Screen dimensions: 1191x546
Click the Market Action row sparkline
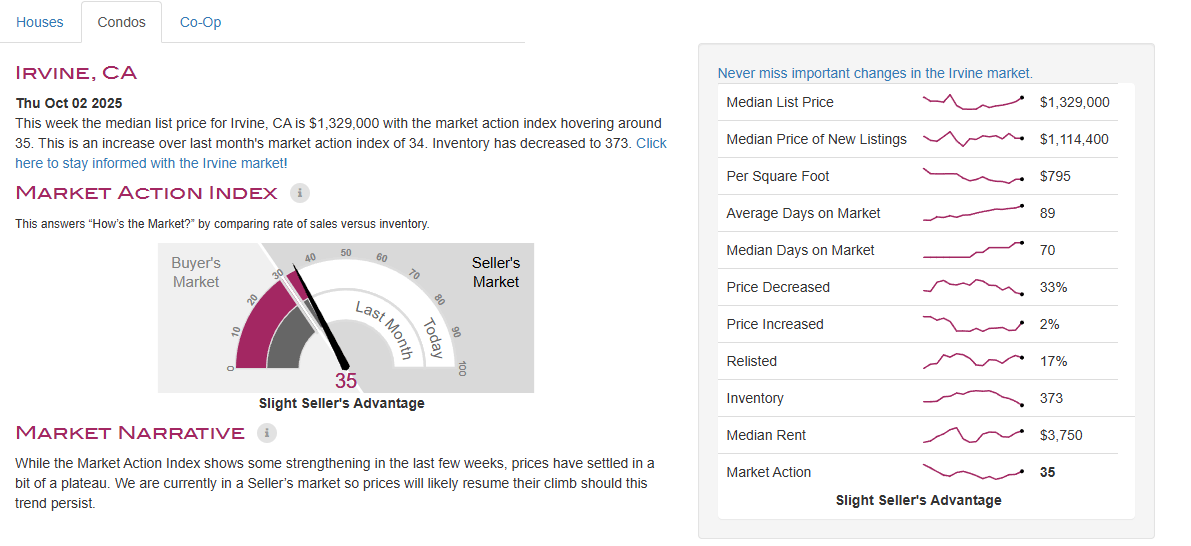coord(972,472)
